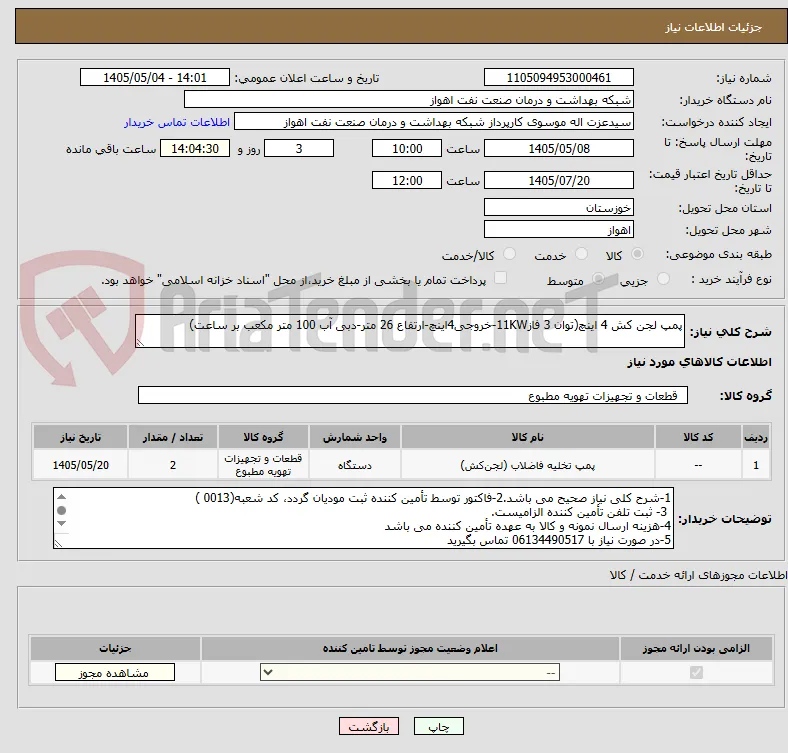Select the متوسط purchase type radio
Viewport: 788px width, 753px height.
[x=598, y=279]
